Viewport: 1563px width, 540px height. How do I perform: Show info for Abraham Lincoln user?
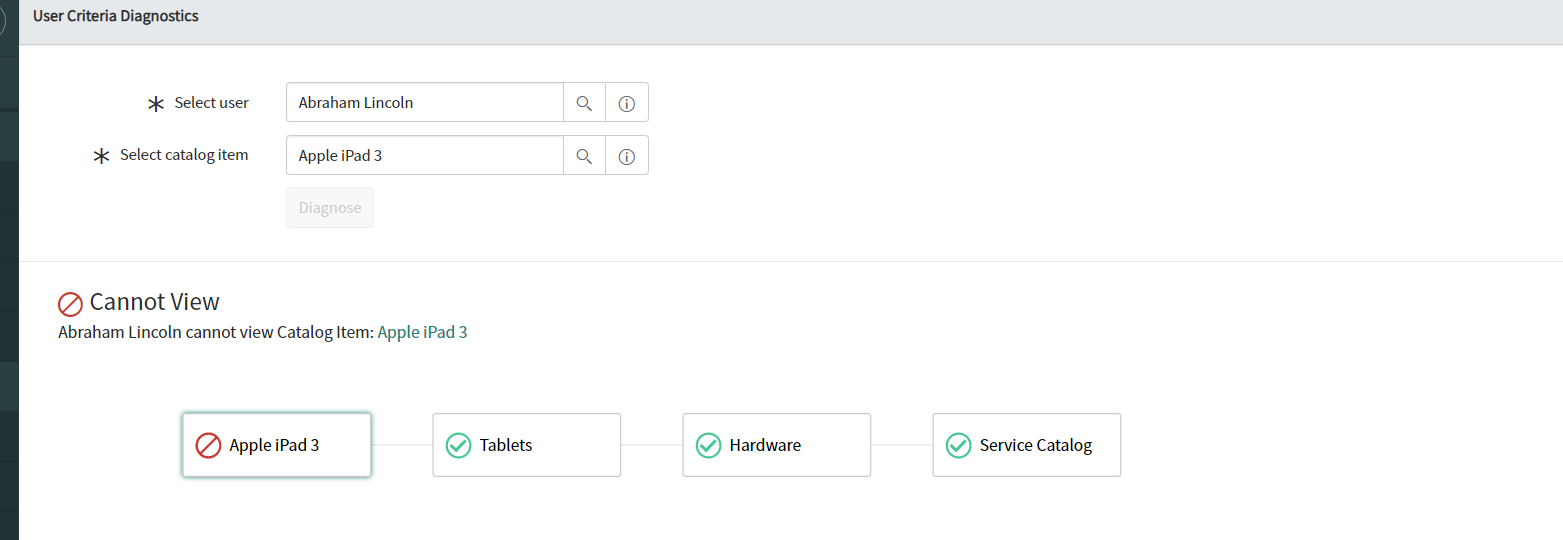point(627,102)
